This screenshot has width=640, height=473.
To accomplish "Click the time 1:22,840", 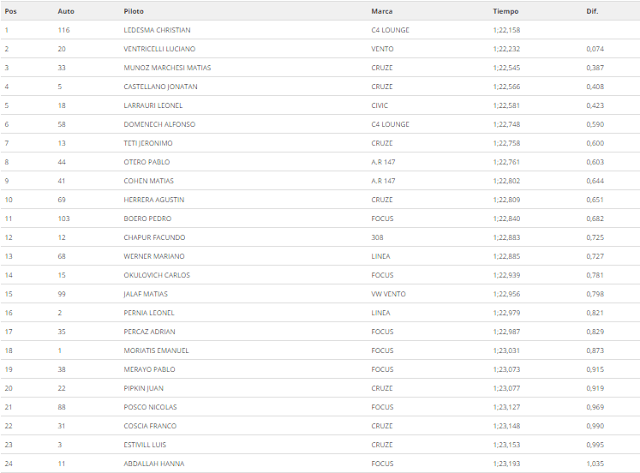I will click(507, 219).
